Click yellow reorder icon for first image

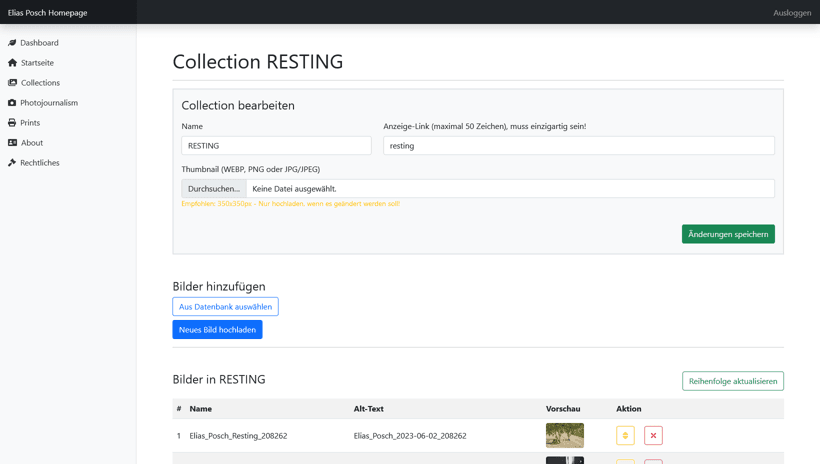click(x=625, y=436)
